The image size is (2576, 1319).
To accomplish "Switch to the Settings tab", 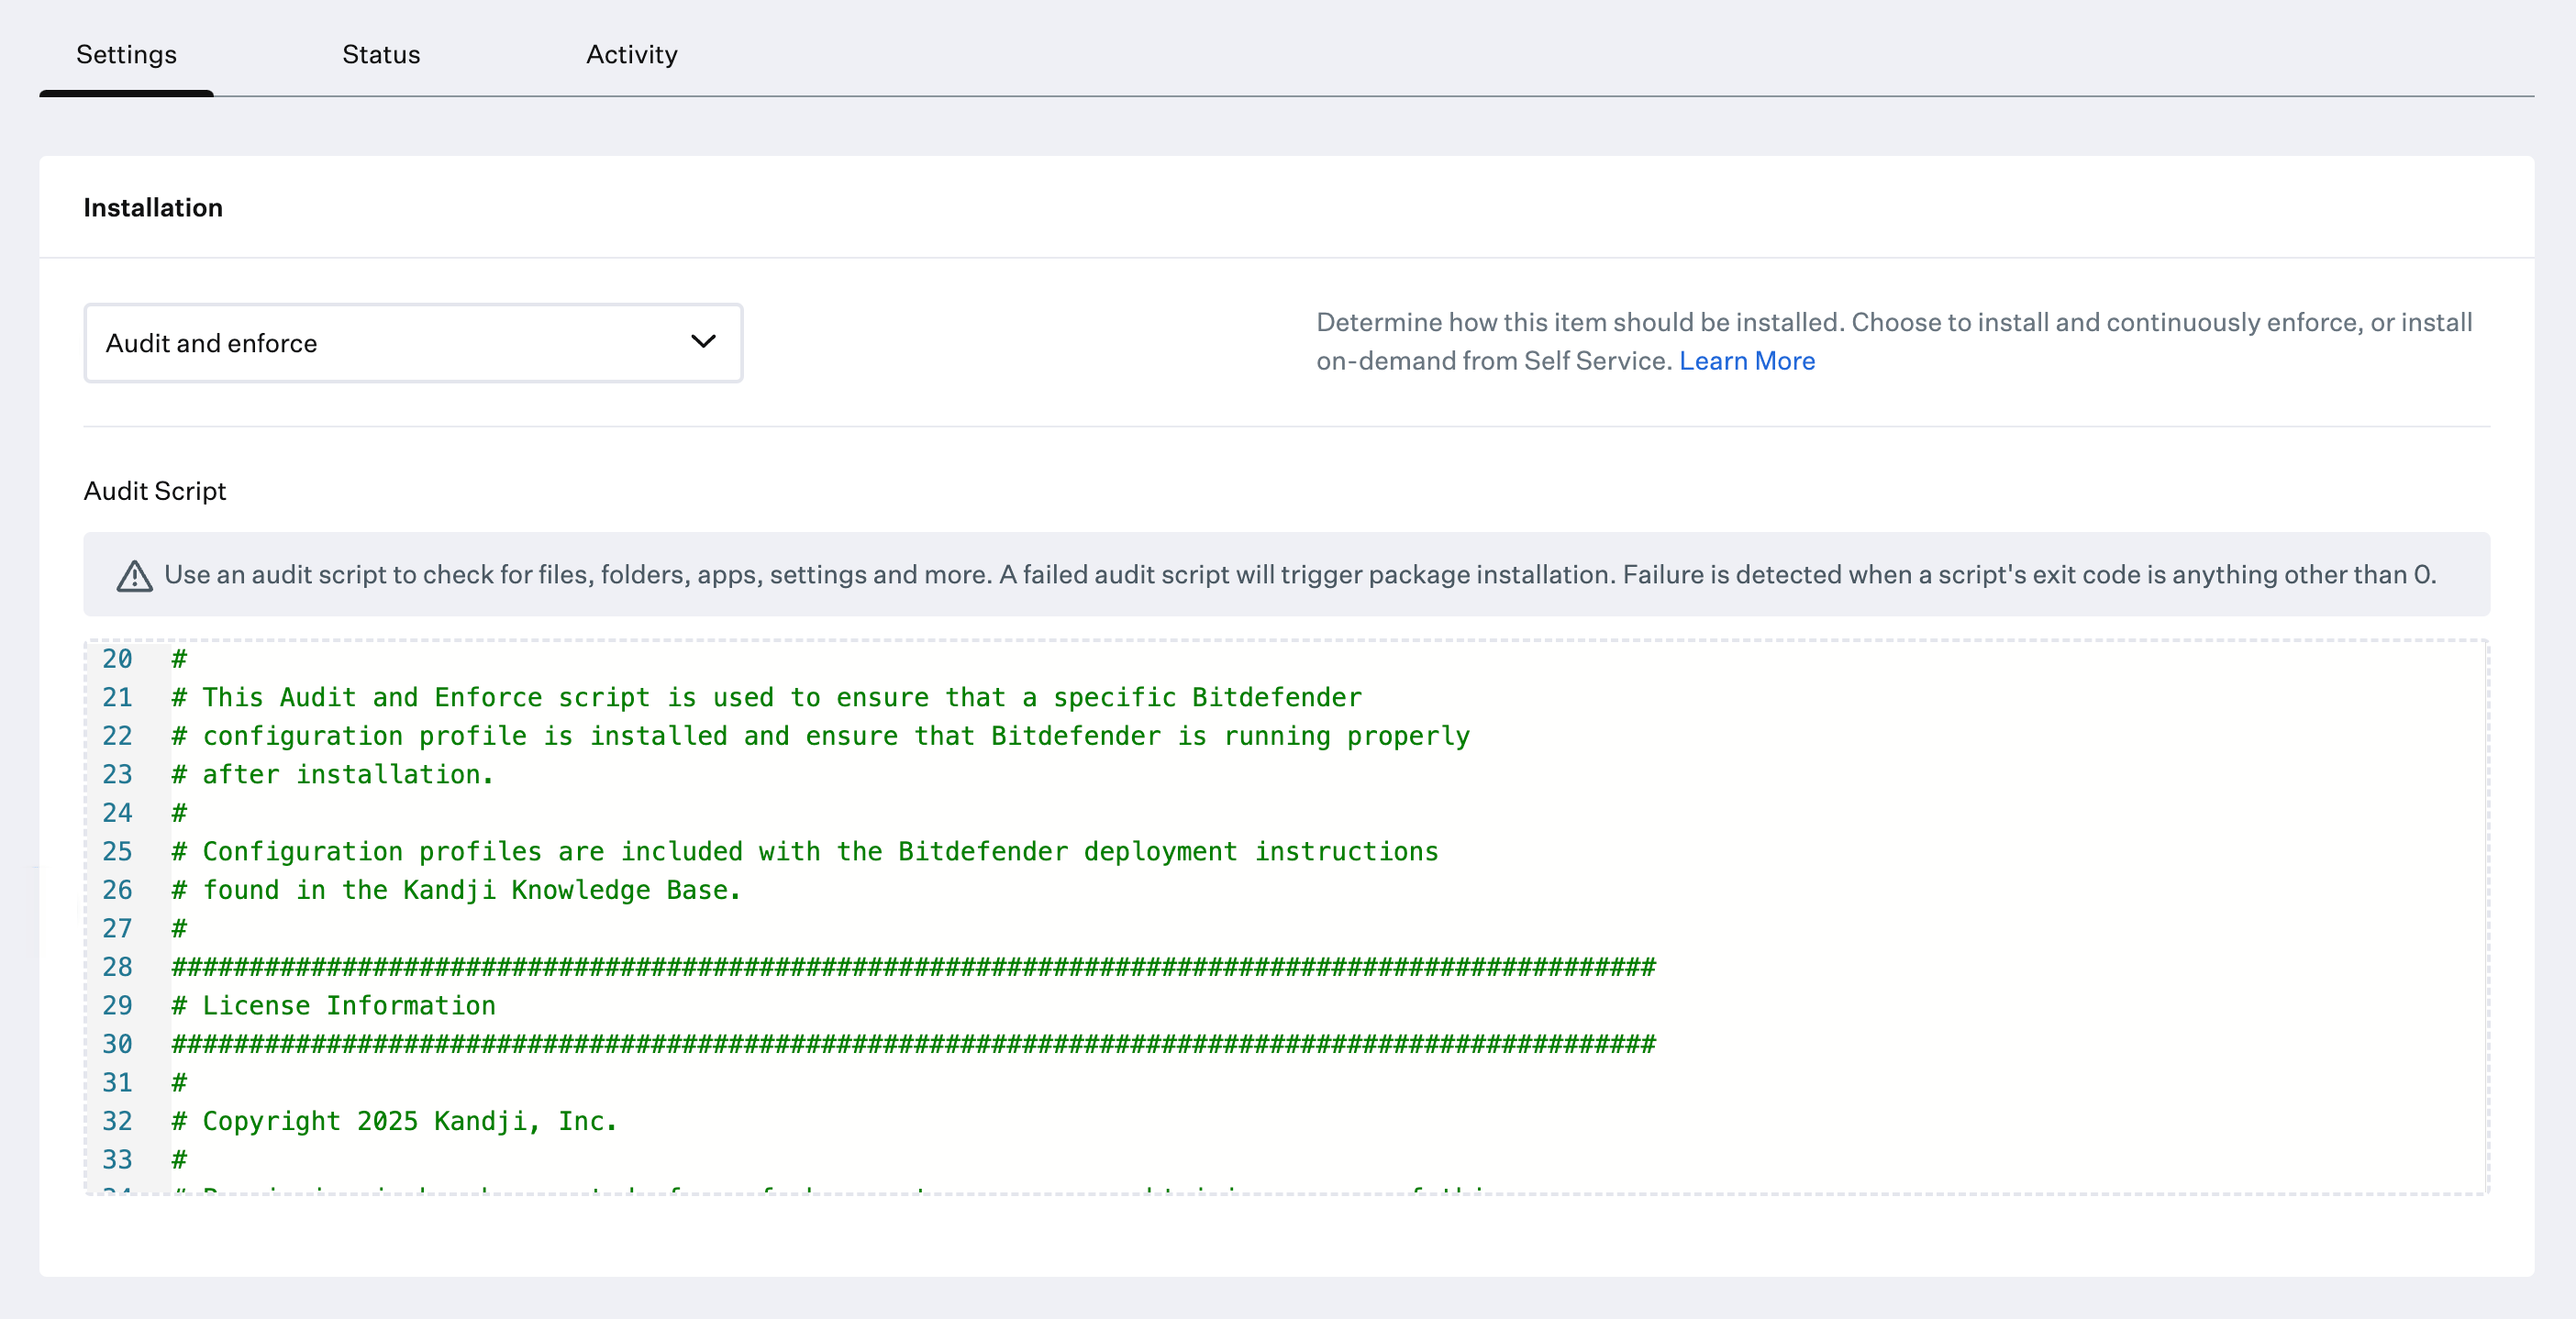I will pos(126,54).
